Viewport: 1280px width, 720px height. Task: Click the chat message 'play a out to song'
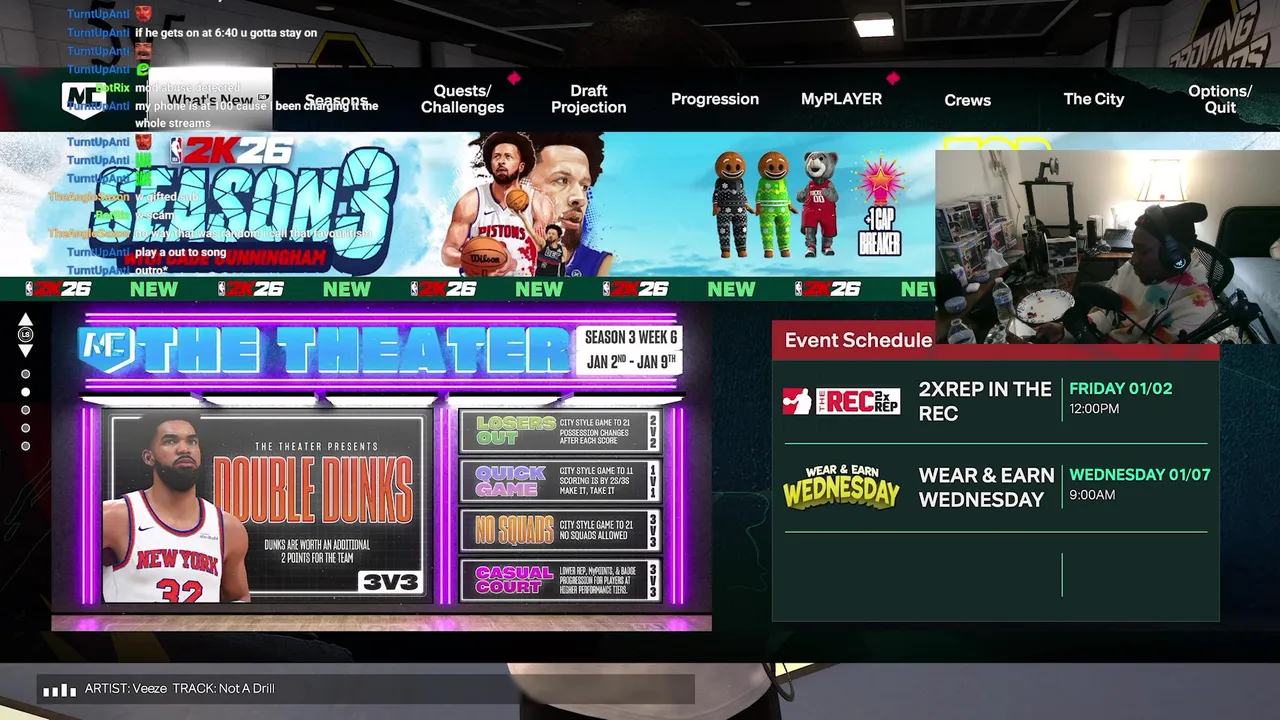click(x=180, y=252)
